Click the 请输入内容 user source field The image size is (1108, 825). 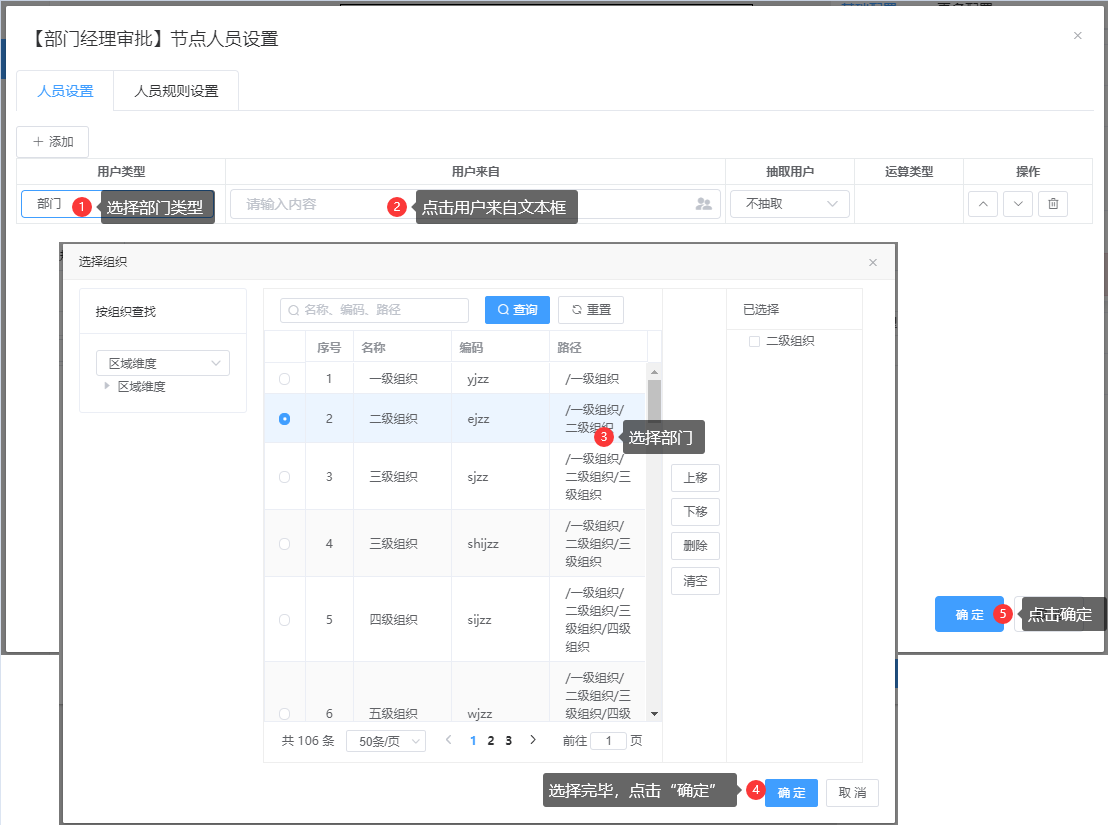(475, 204)
